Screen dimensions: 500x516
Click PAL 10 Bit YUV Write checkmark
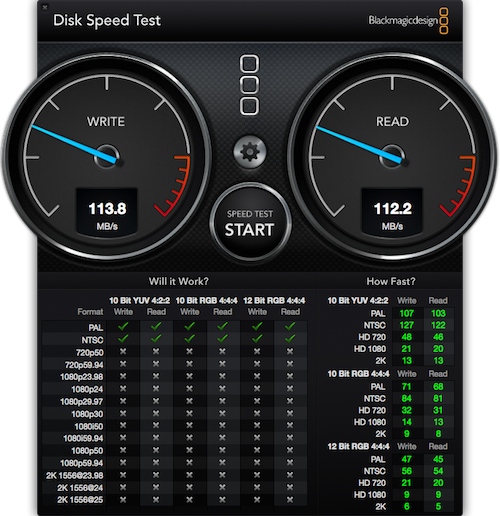click(x=123, y=326)
